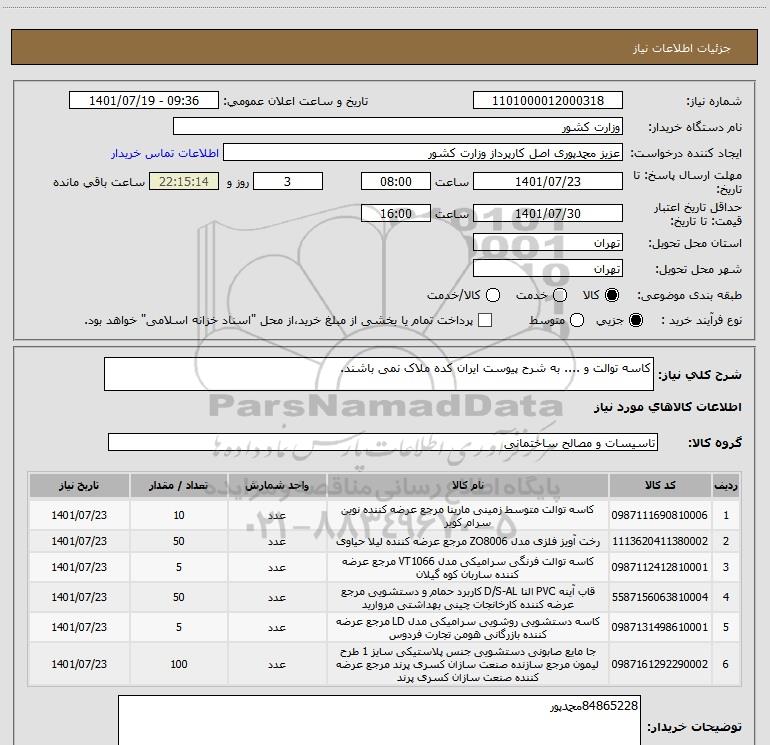Click the buyer notes box 84865228مجدپور
This screenshot has width=770, height=745.
pyautogui.click(x=379, y=720)
